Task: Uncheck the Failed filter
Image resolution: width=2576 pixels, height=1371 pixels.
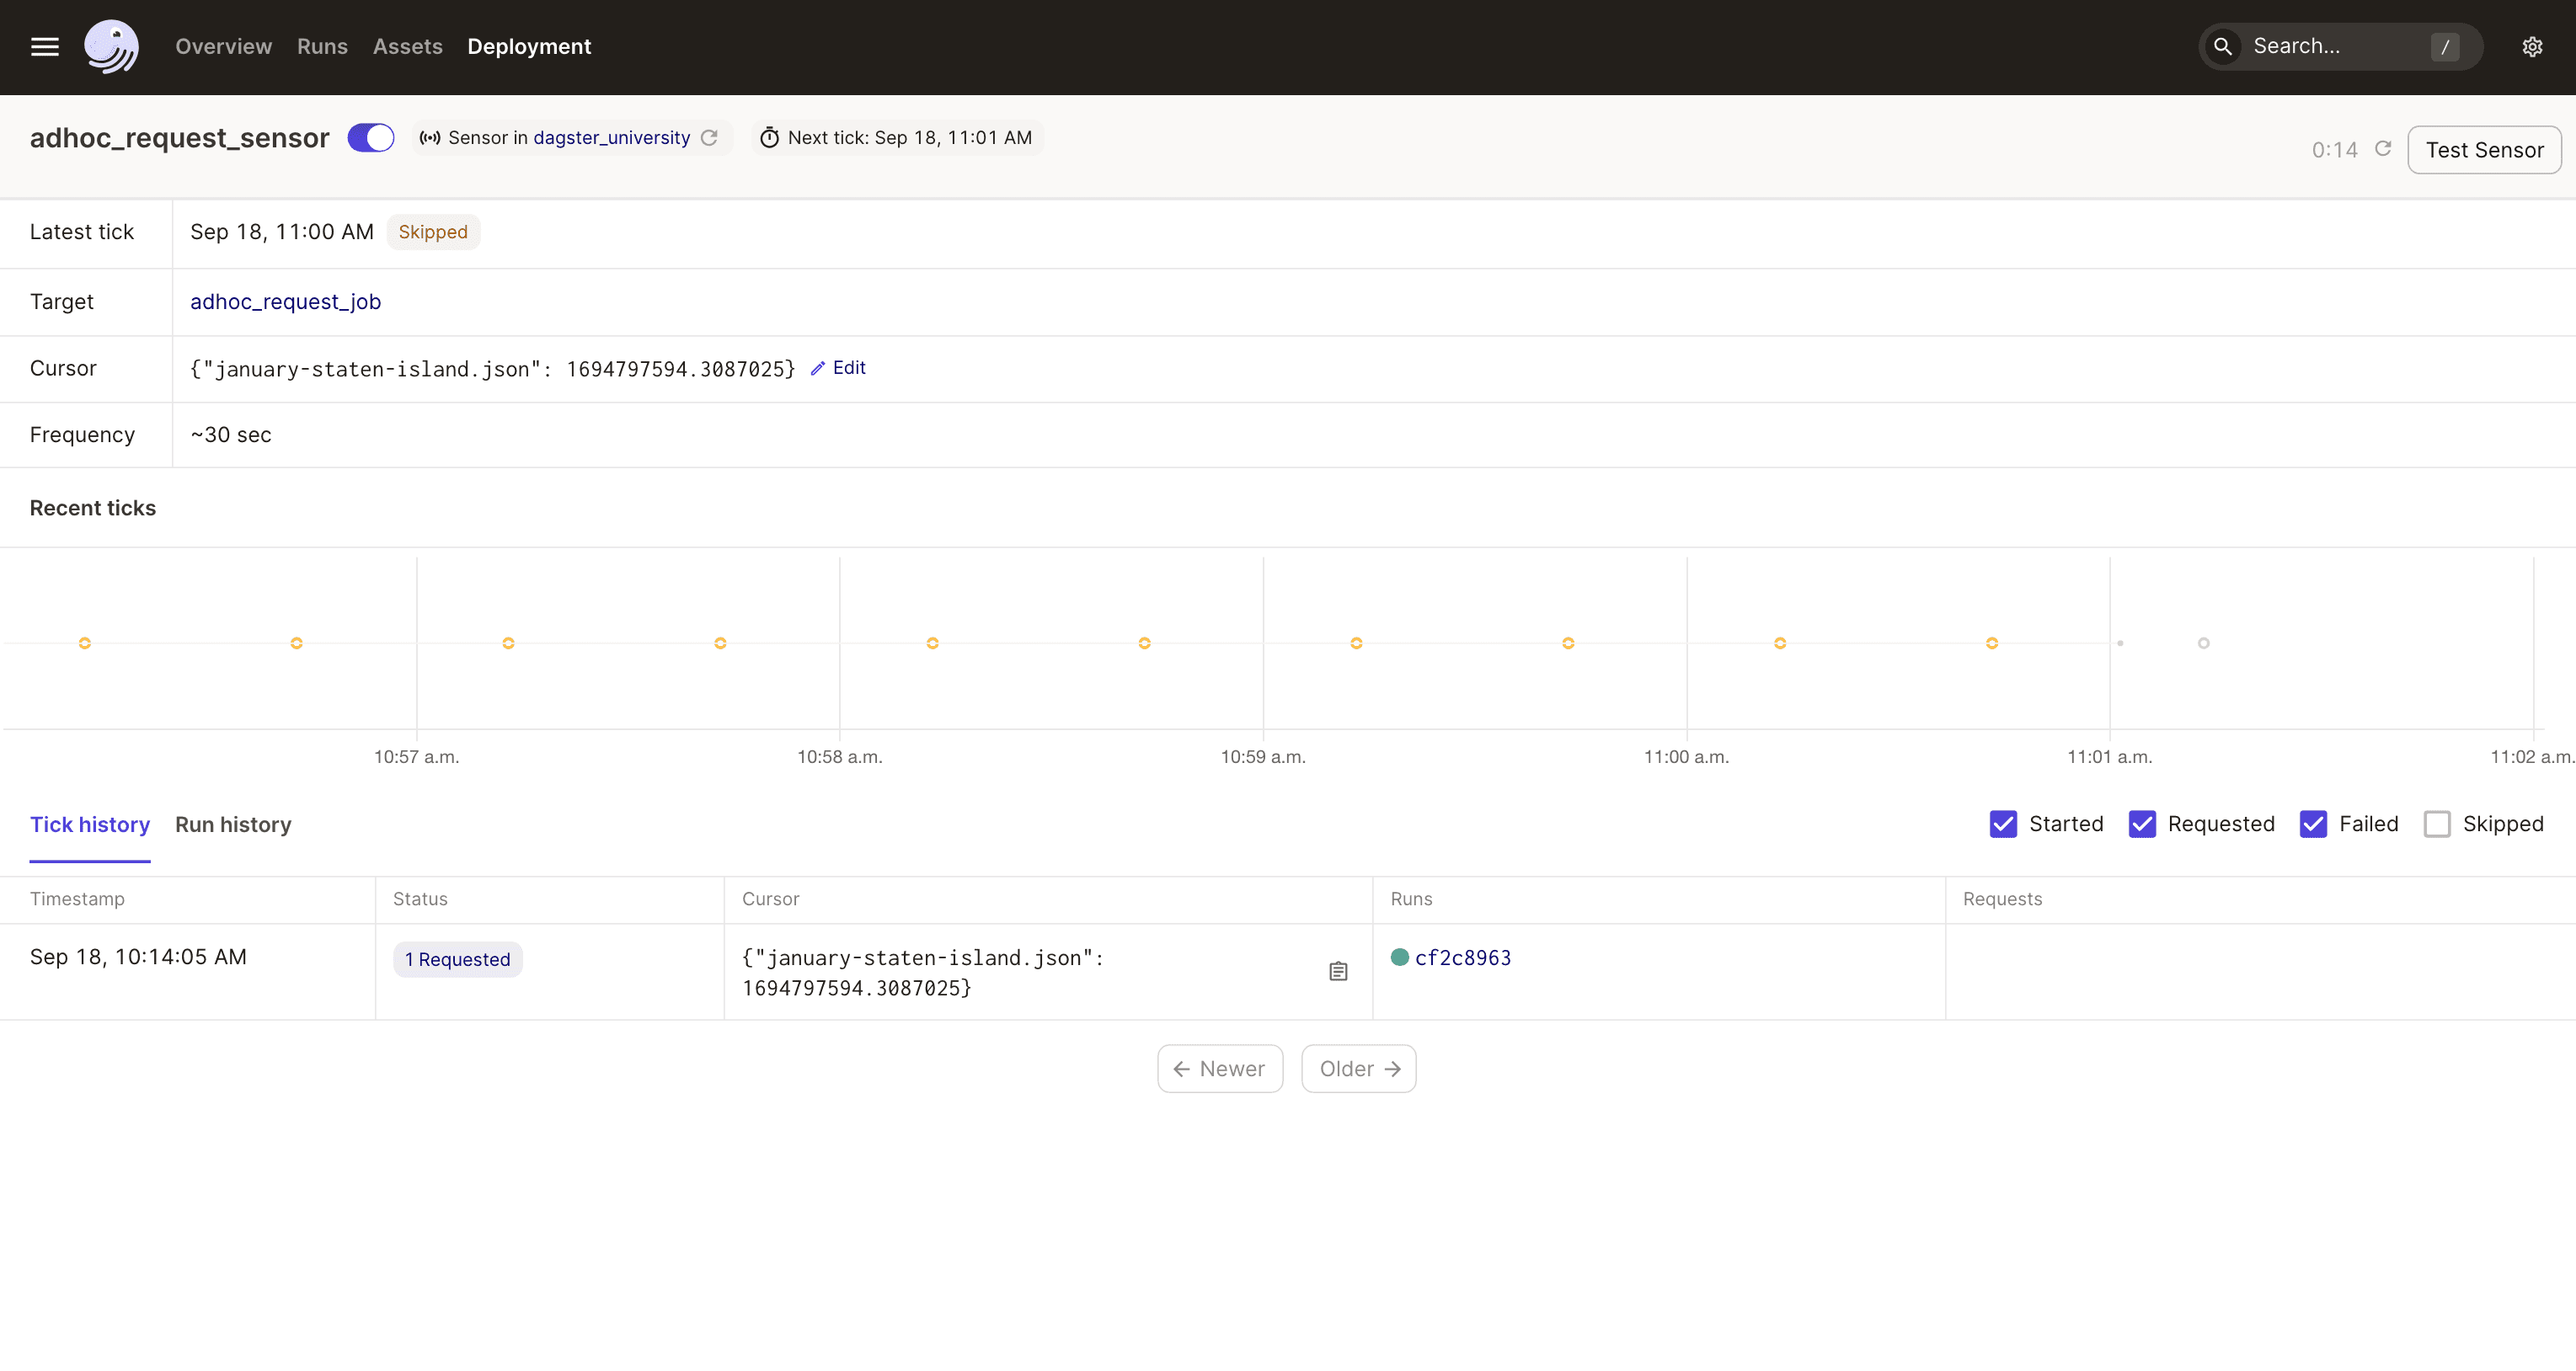Action: pos(2314,824)
